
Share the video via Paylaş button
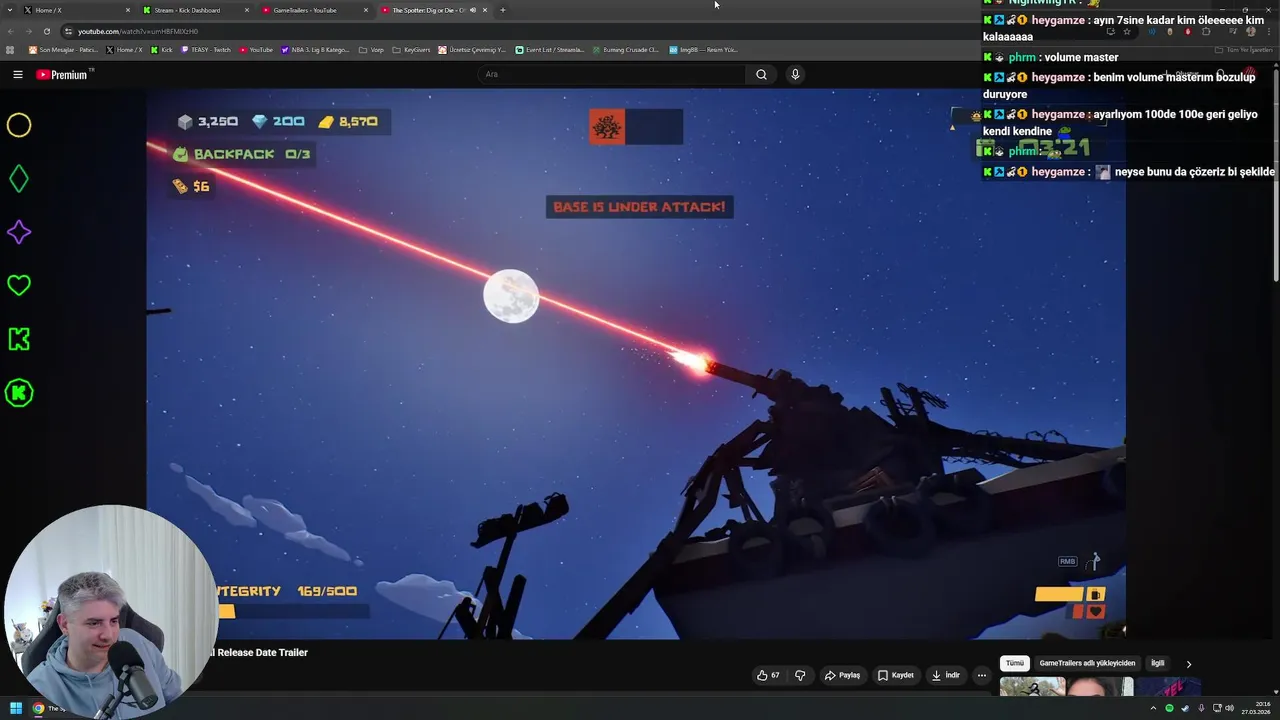pos(842,675)
